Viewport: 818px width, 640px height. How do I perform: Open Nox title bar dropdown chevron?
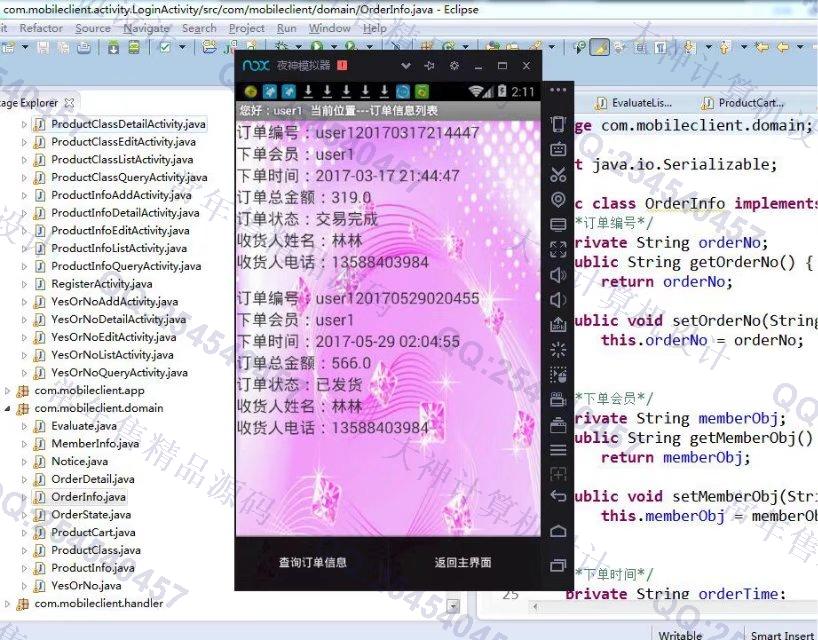[x=405, y=66]
